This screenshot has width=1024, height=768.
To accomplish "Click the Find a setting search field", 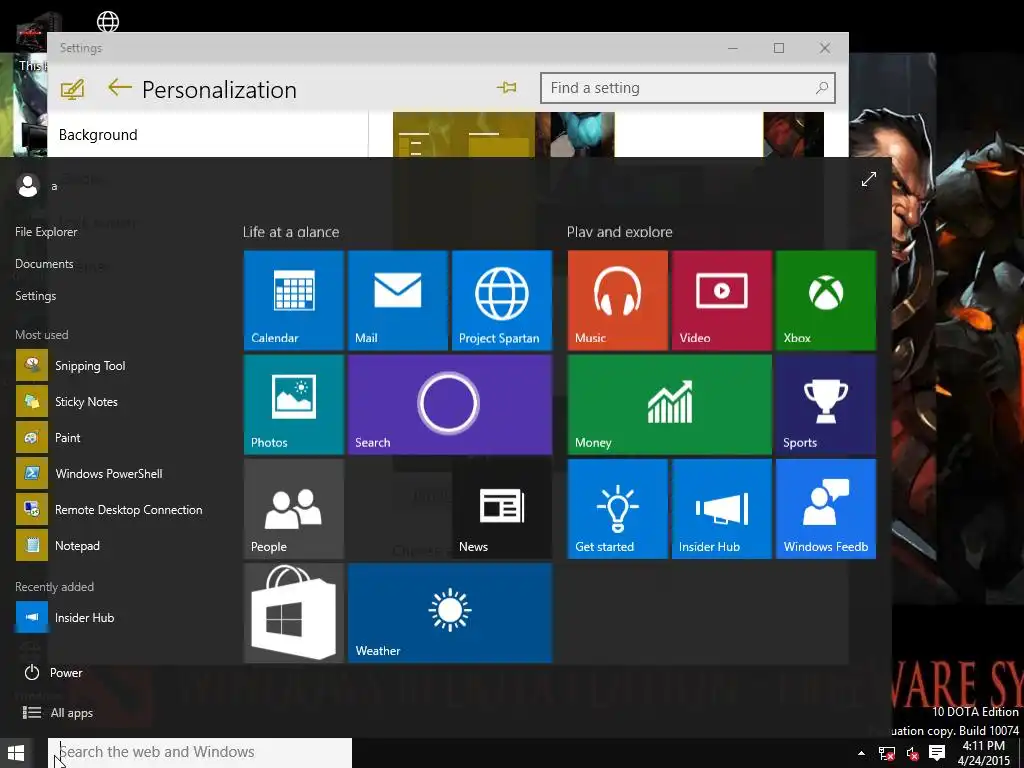I will [688, 88].
